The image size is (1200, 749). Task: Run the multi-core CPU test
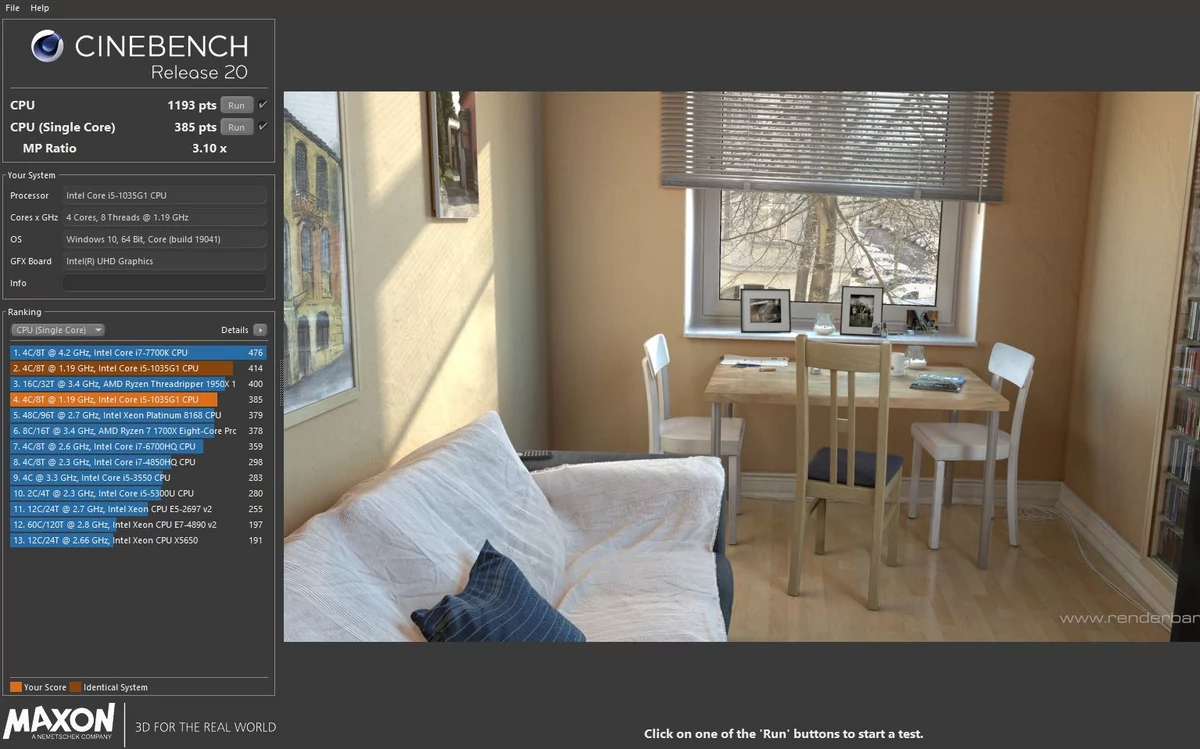click(x=236, y=105)
